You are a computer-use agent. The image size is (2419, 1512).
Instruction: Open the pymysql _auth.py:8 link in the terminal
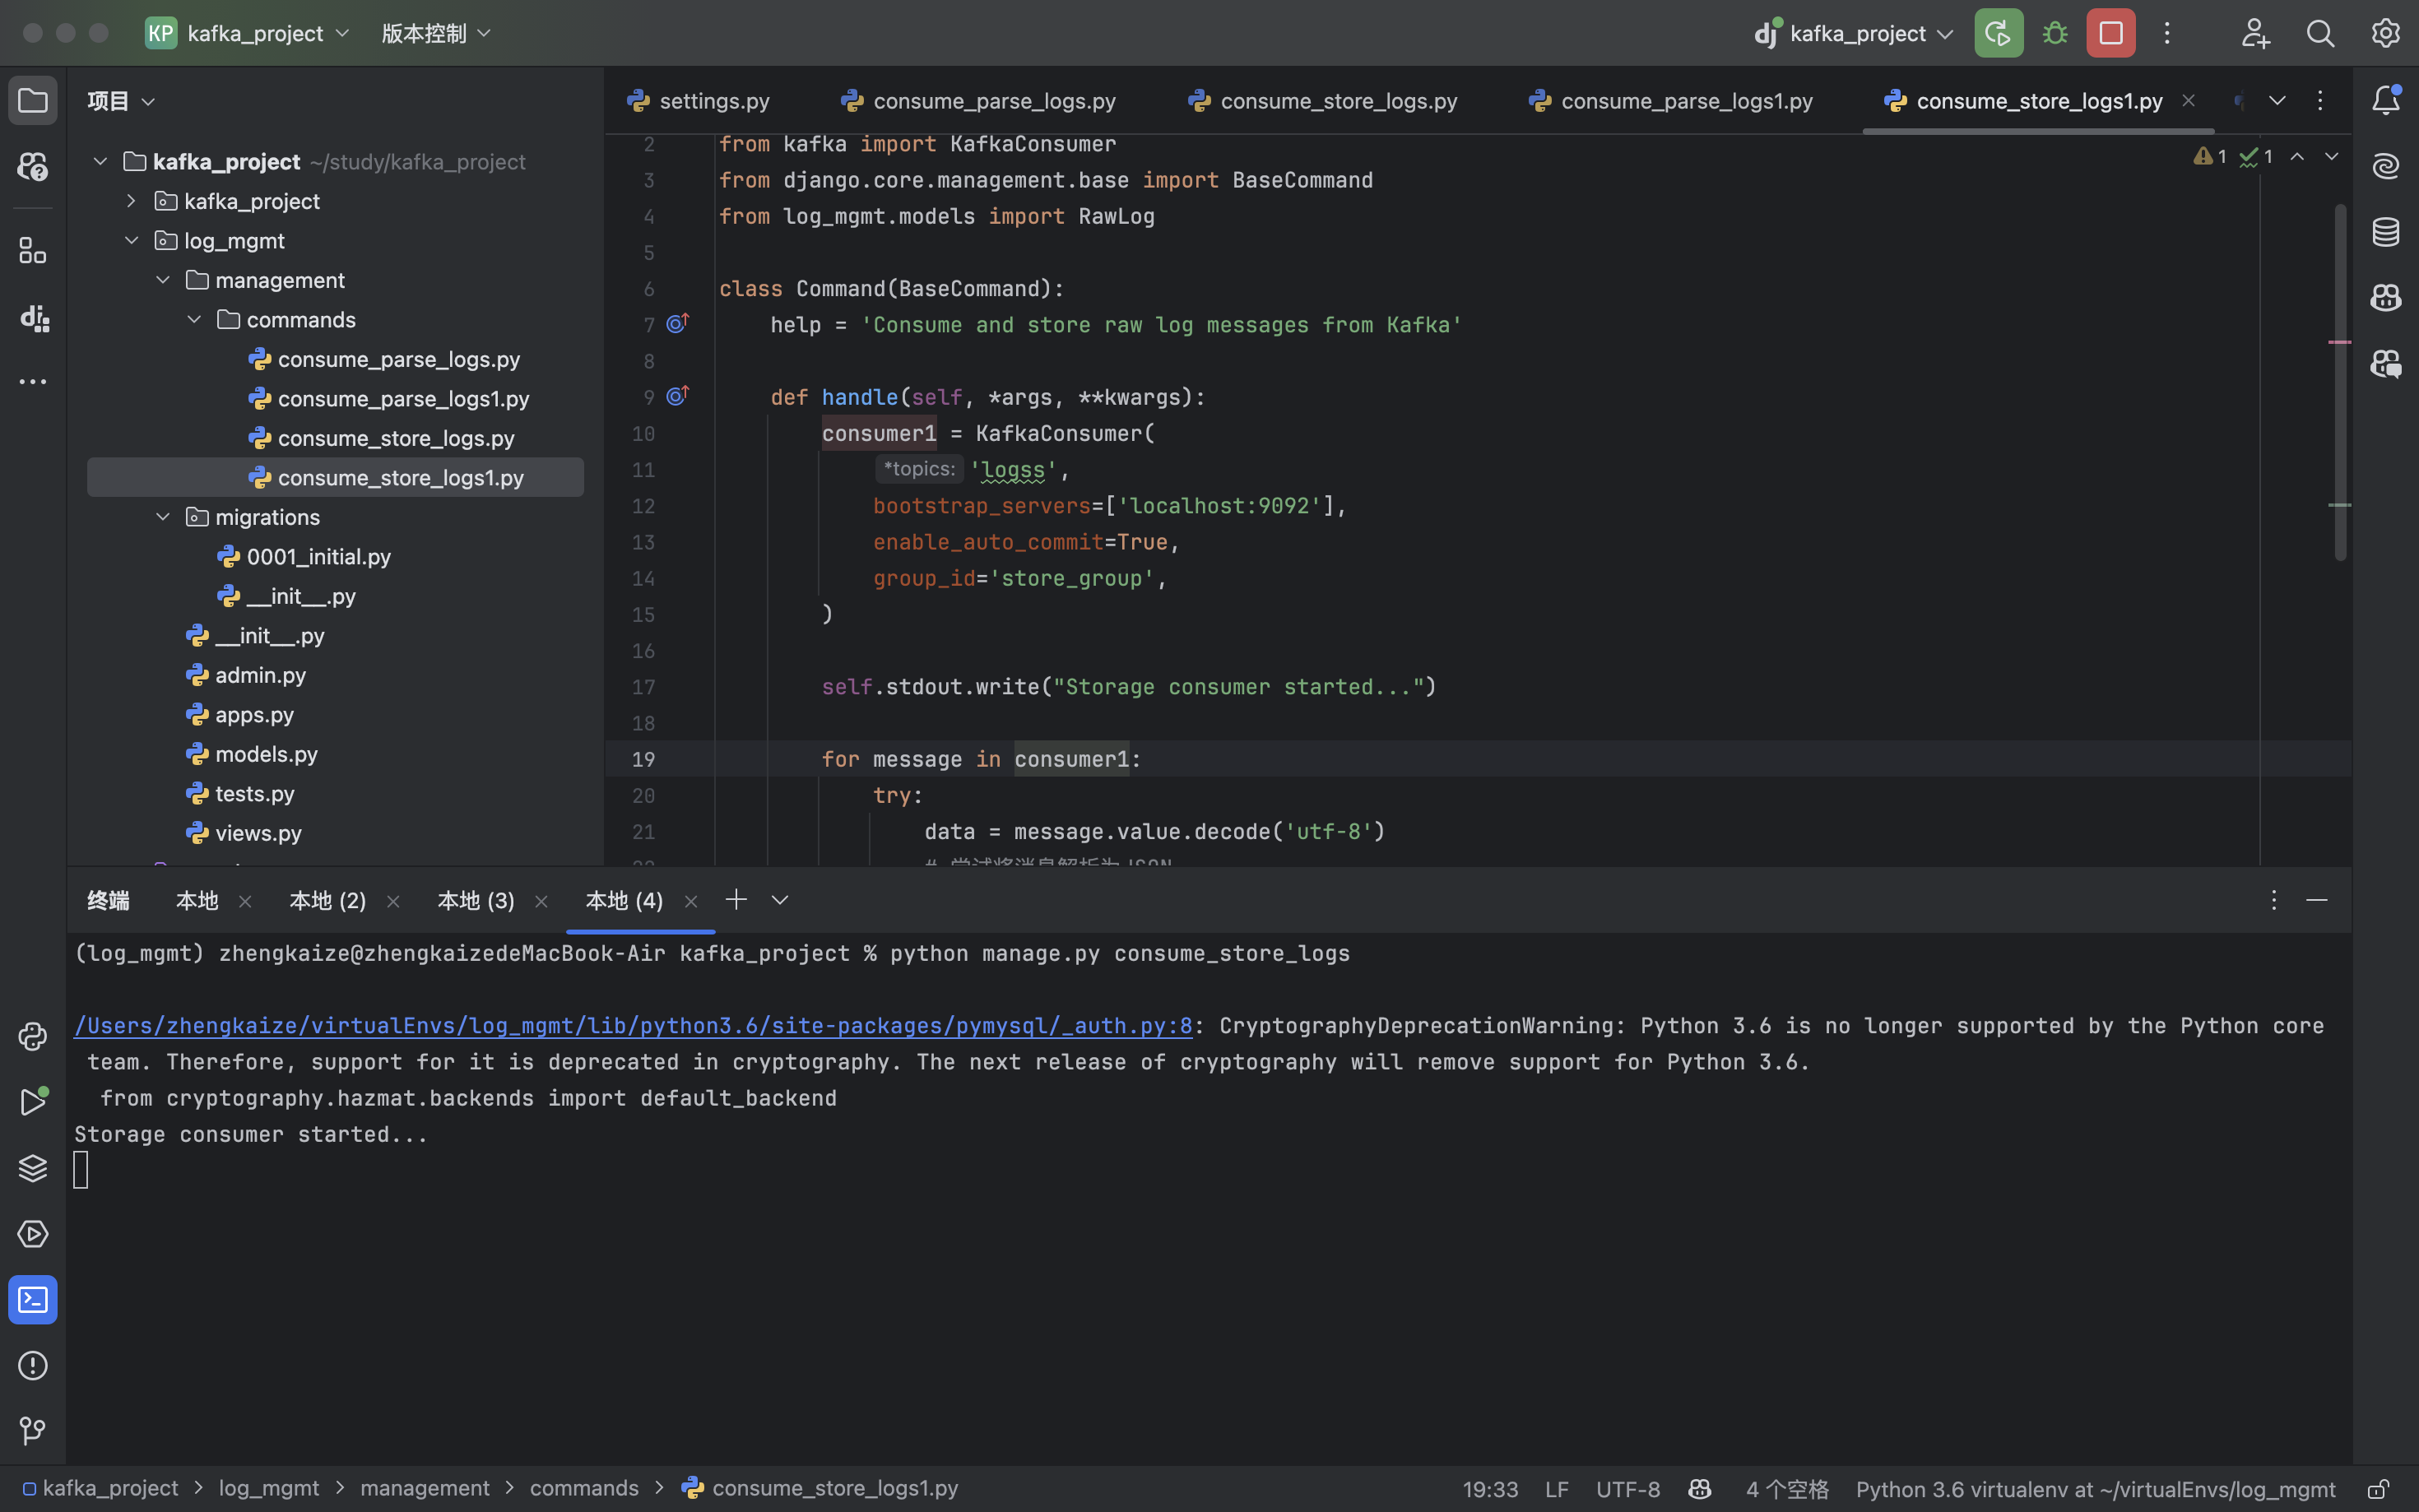point(632,1026)
